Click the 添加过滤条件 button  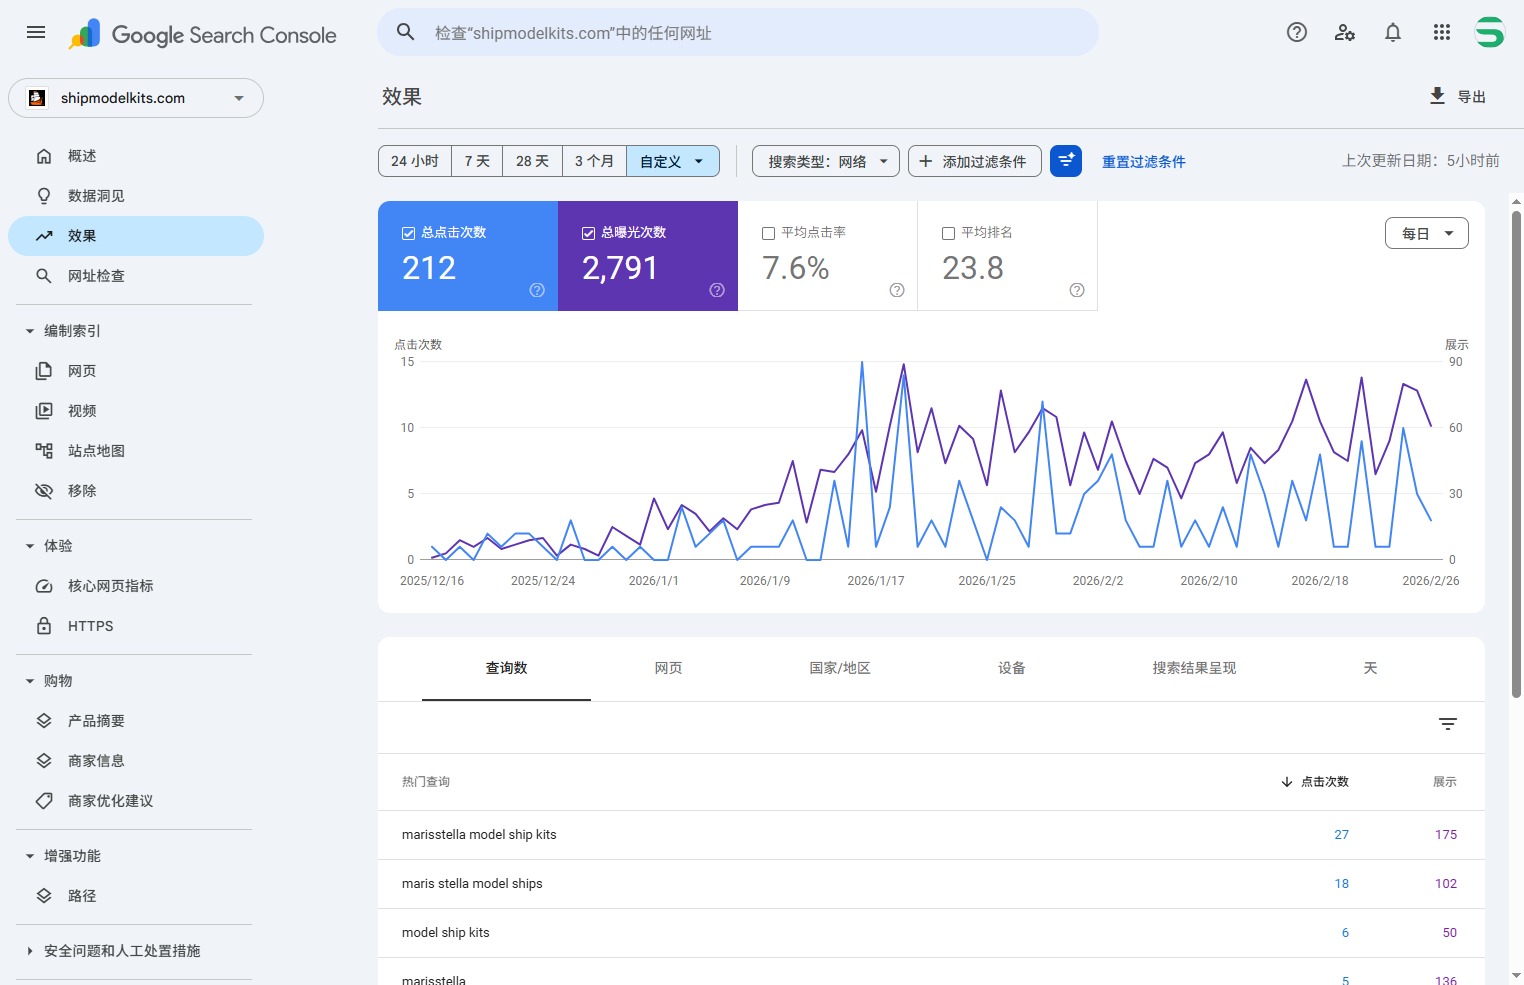tap(974, 161)
